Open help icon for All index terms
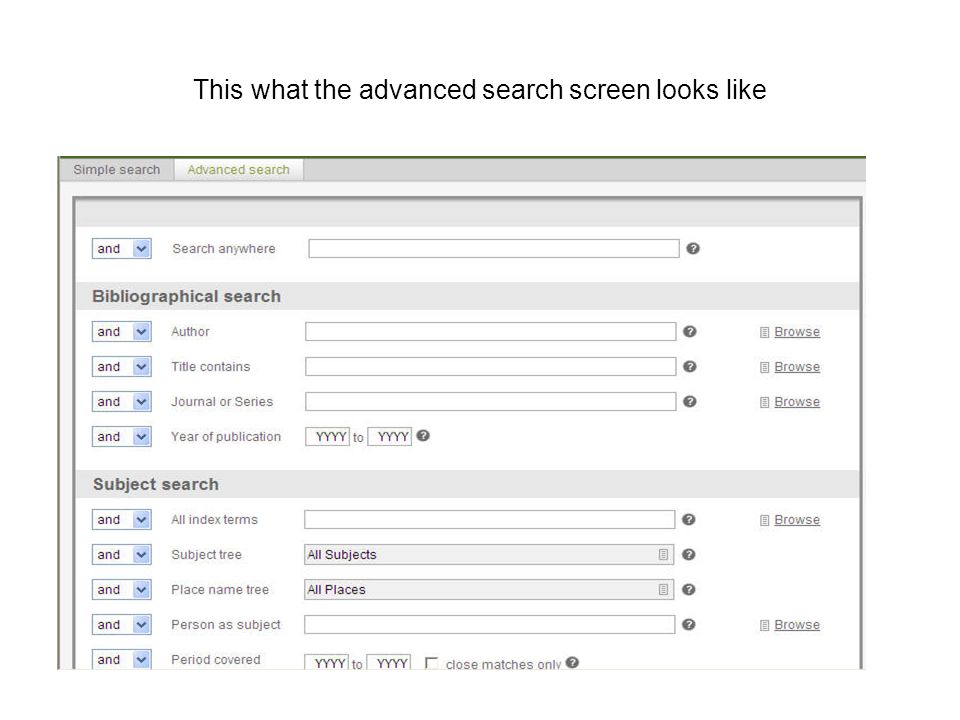 pyautogui.click(x=688, y=519)
